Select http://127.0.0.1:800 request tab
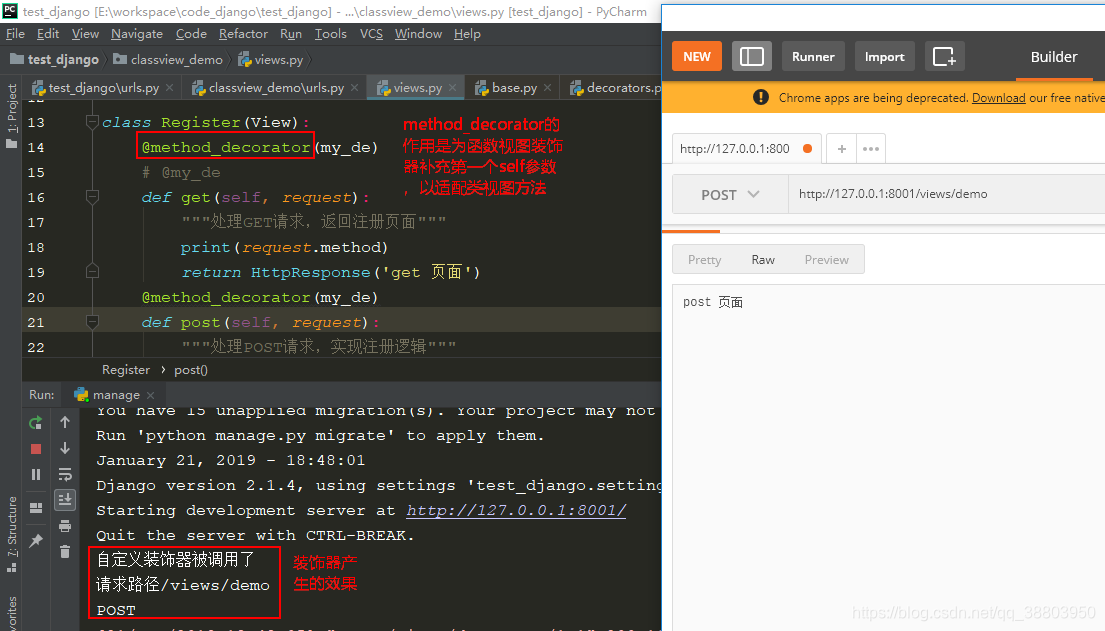This screenshot has height=631, width=1105. pyautogui.click(x=747, y=149)
